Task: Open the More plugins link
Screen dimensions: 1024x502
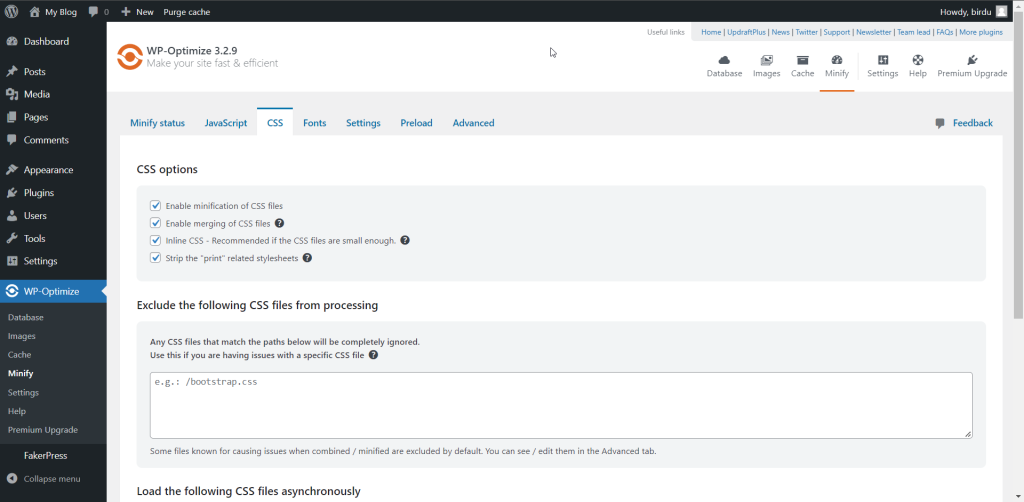Action: click(x=981, y=32)
